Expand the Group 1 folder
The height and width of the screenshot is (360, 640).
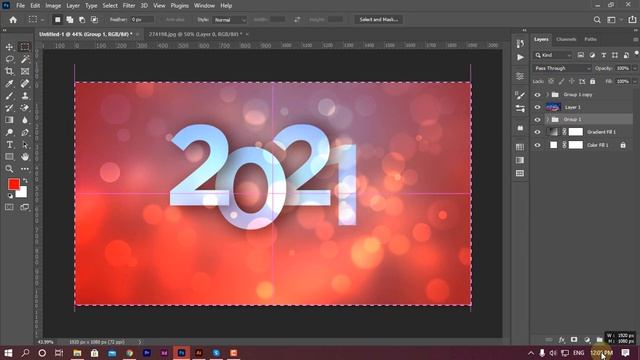(547, 120)
